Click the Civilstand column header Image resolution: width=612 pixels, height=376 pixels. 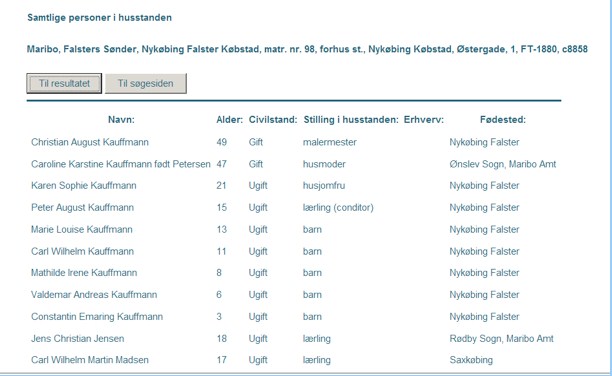point(273,119)
